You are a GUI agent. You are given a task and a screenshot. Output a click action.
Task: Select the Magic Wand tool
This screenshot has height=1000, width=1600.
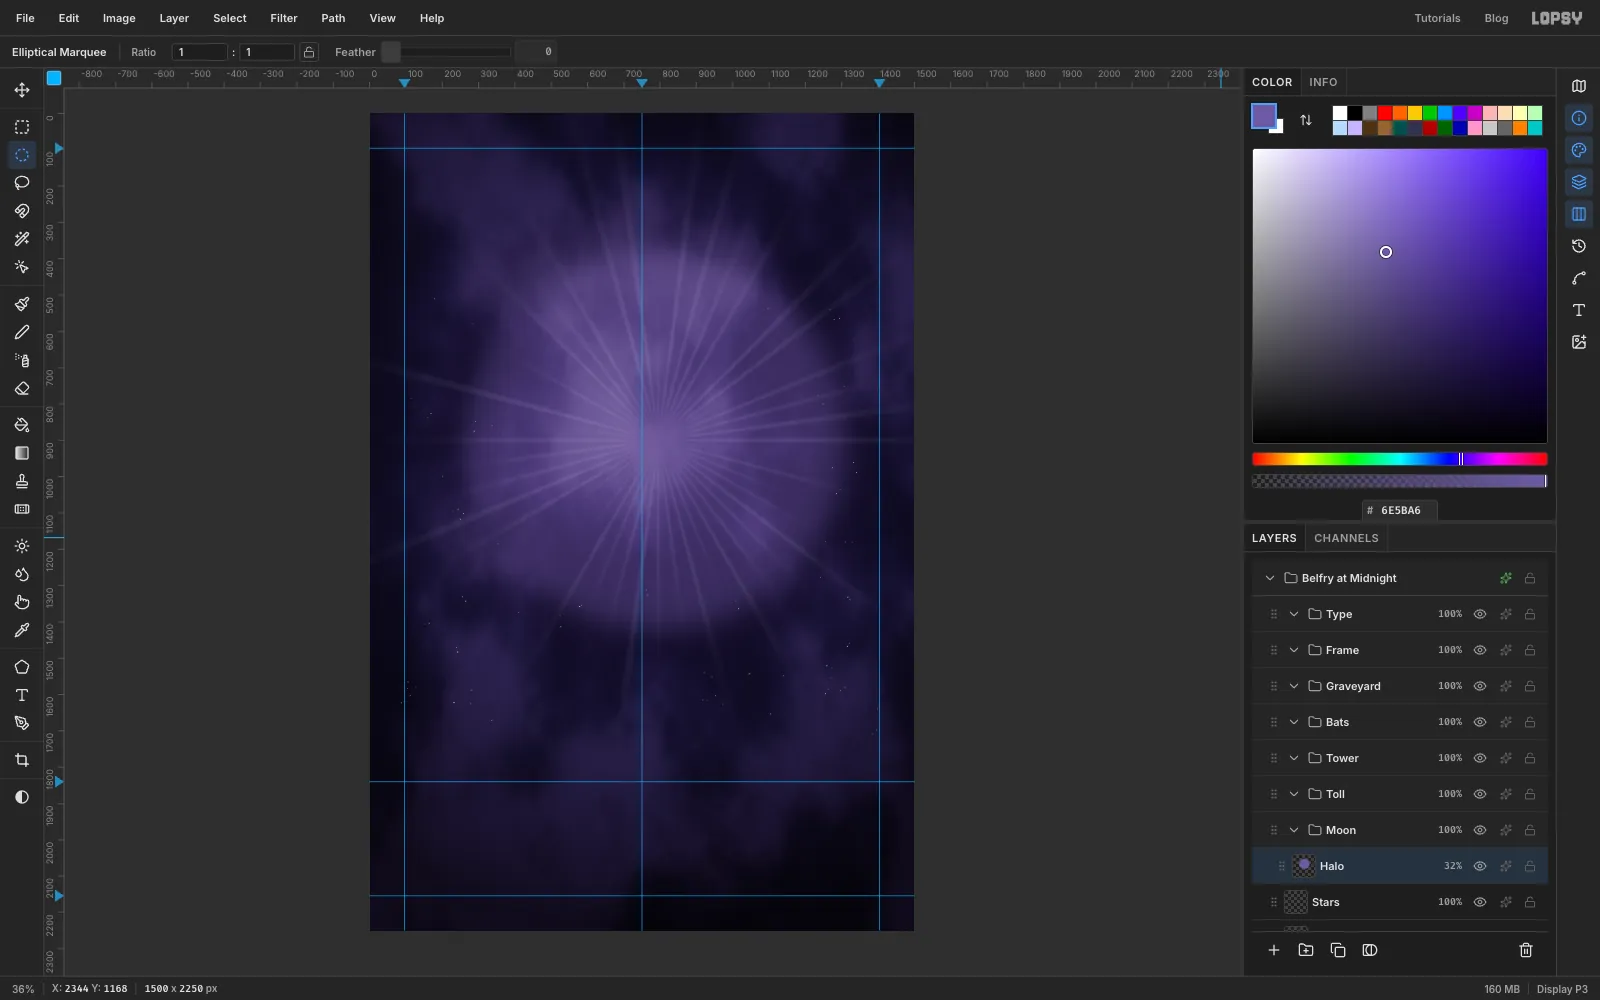[22, 239]
